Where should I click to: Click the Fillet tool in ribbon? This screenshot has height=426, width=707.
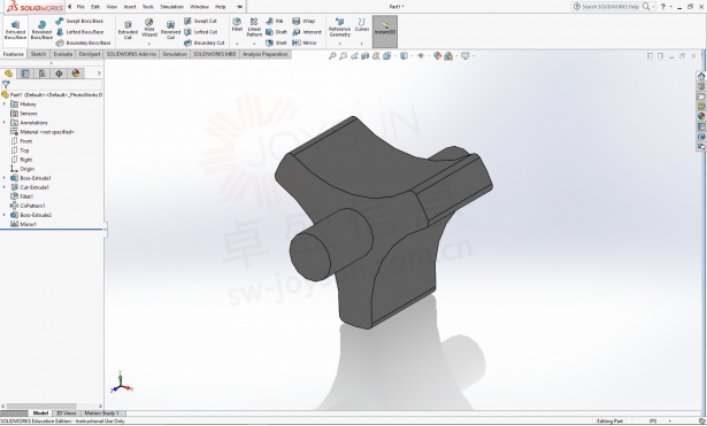[x=237, y=26]
